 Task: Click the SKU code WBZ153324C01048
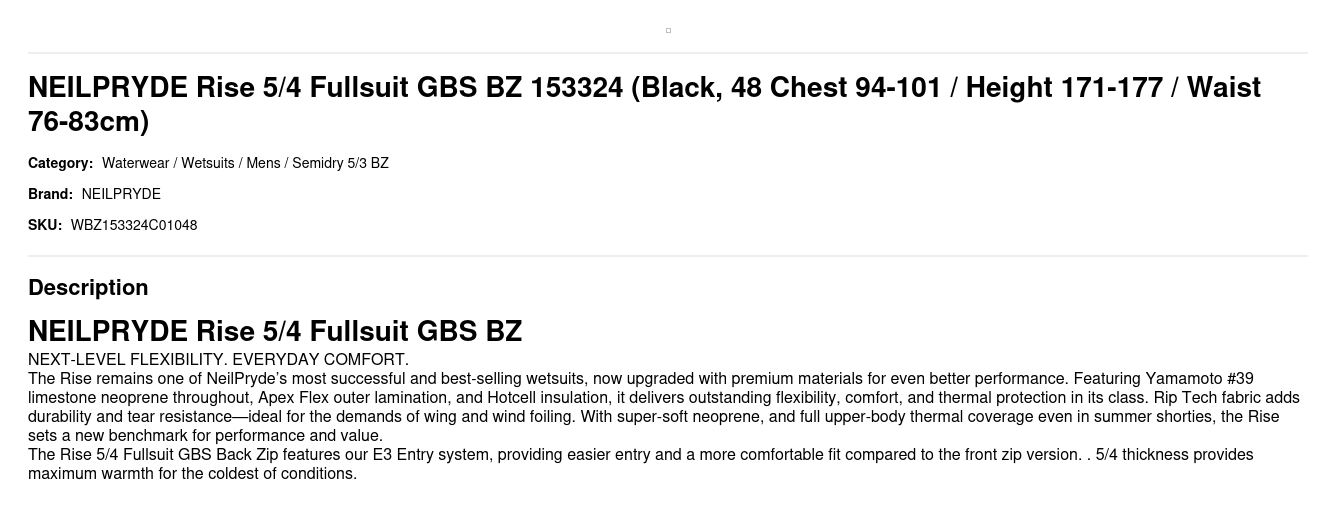point(134,225)
